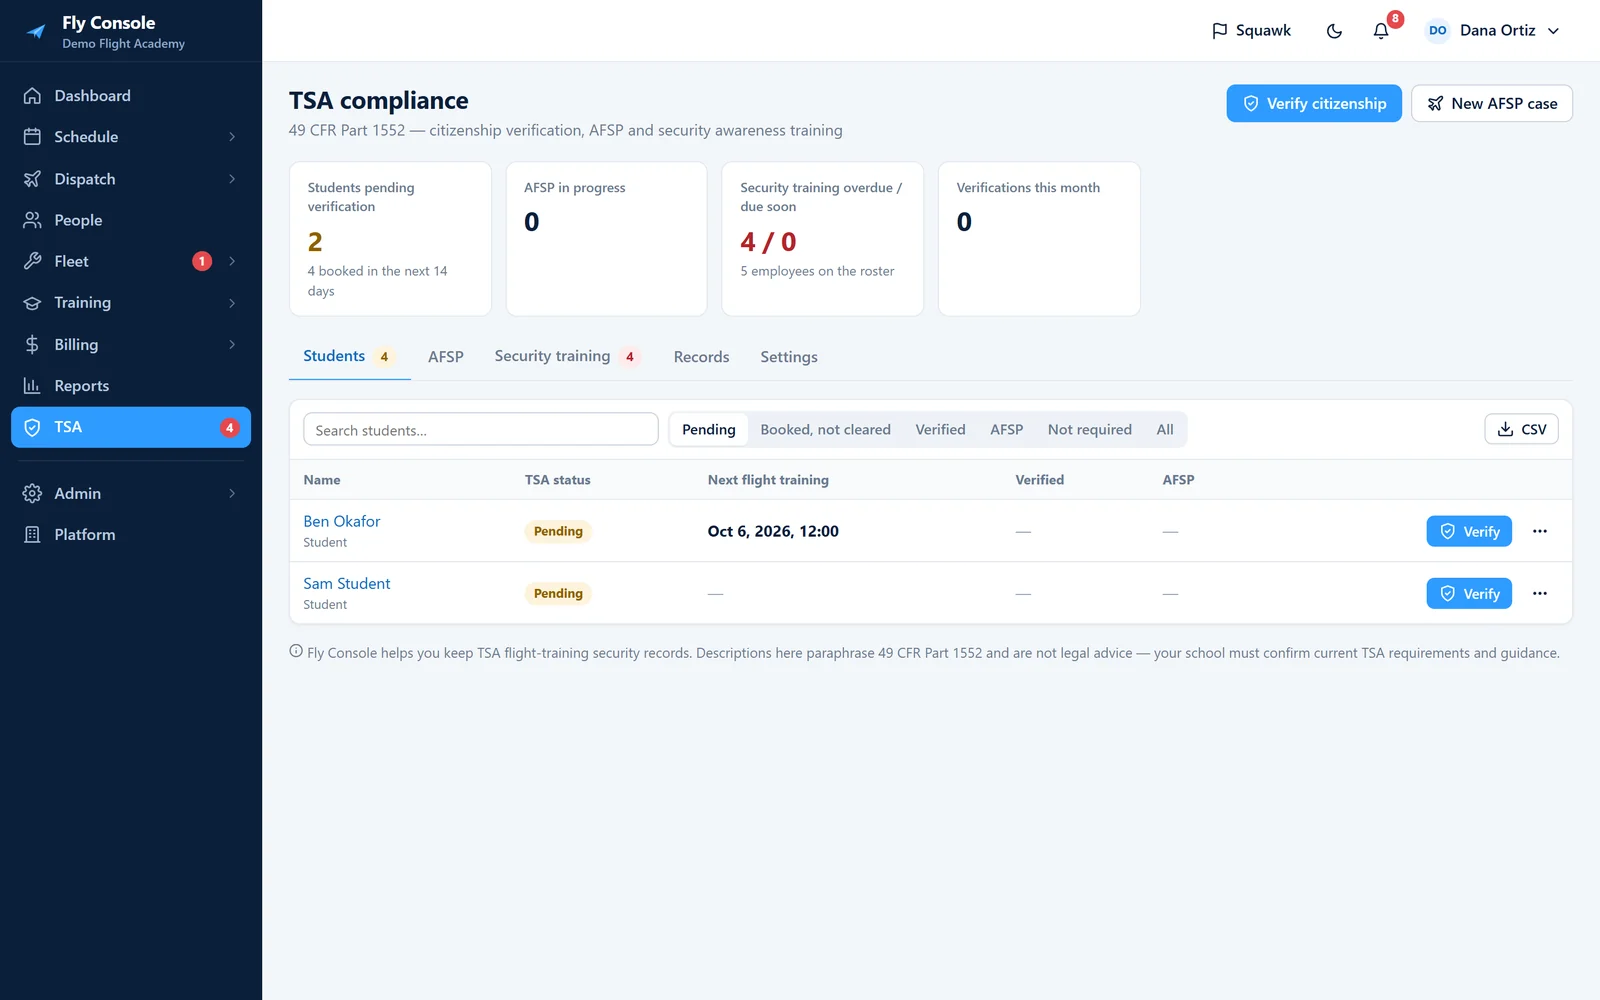This screenshot has width=1600, height=1000.
Task: Select the Pending filter
Action: [709, 430]
